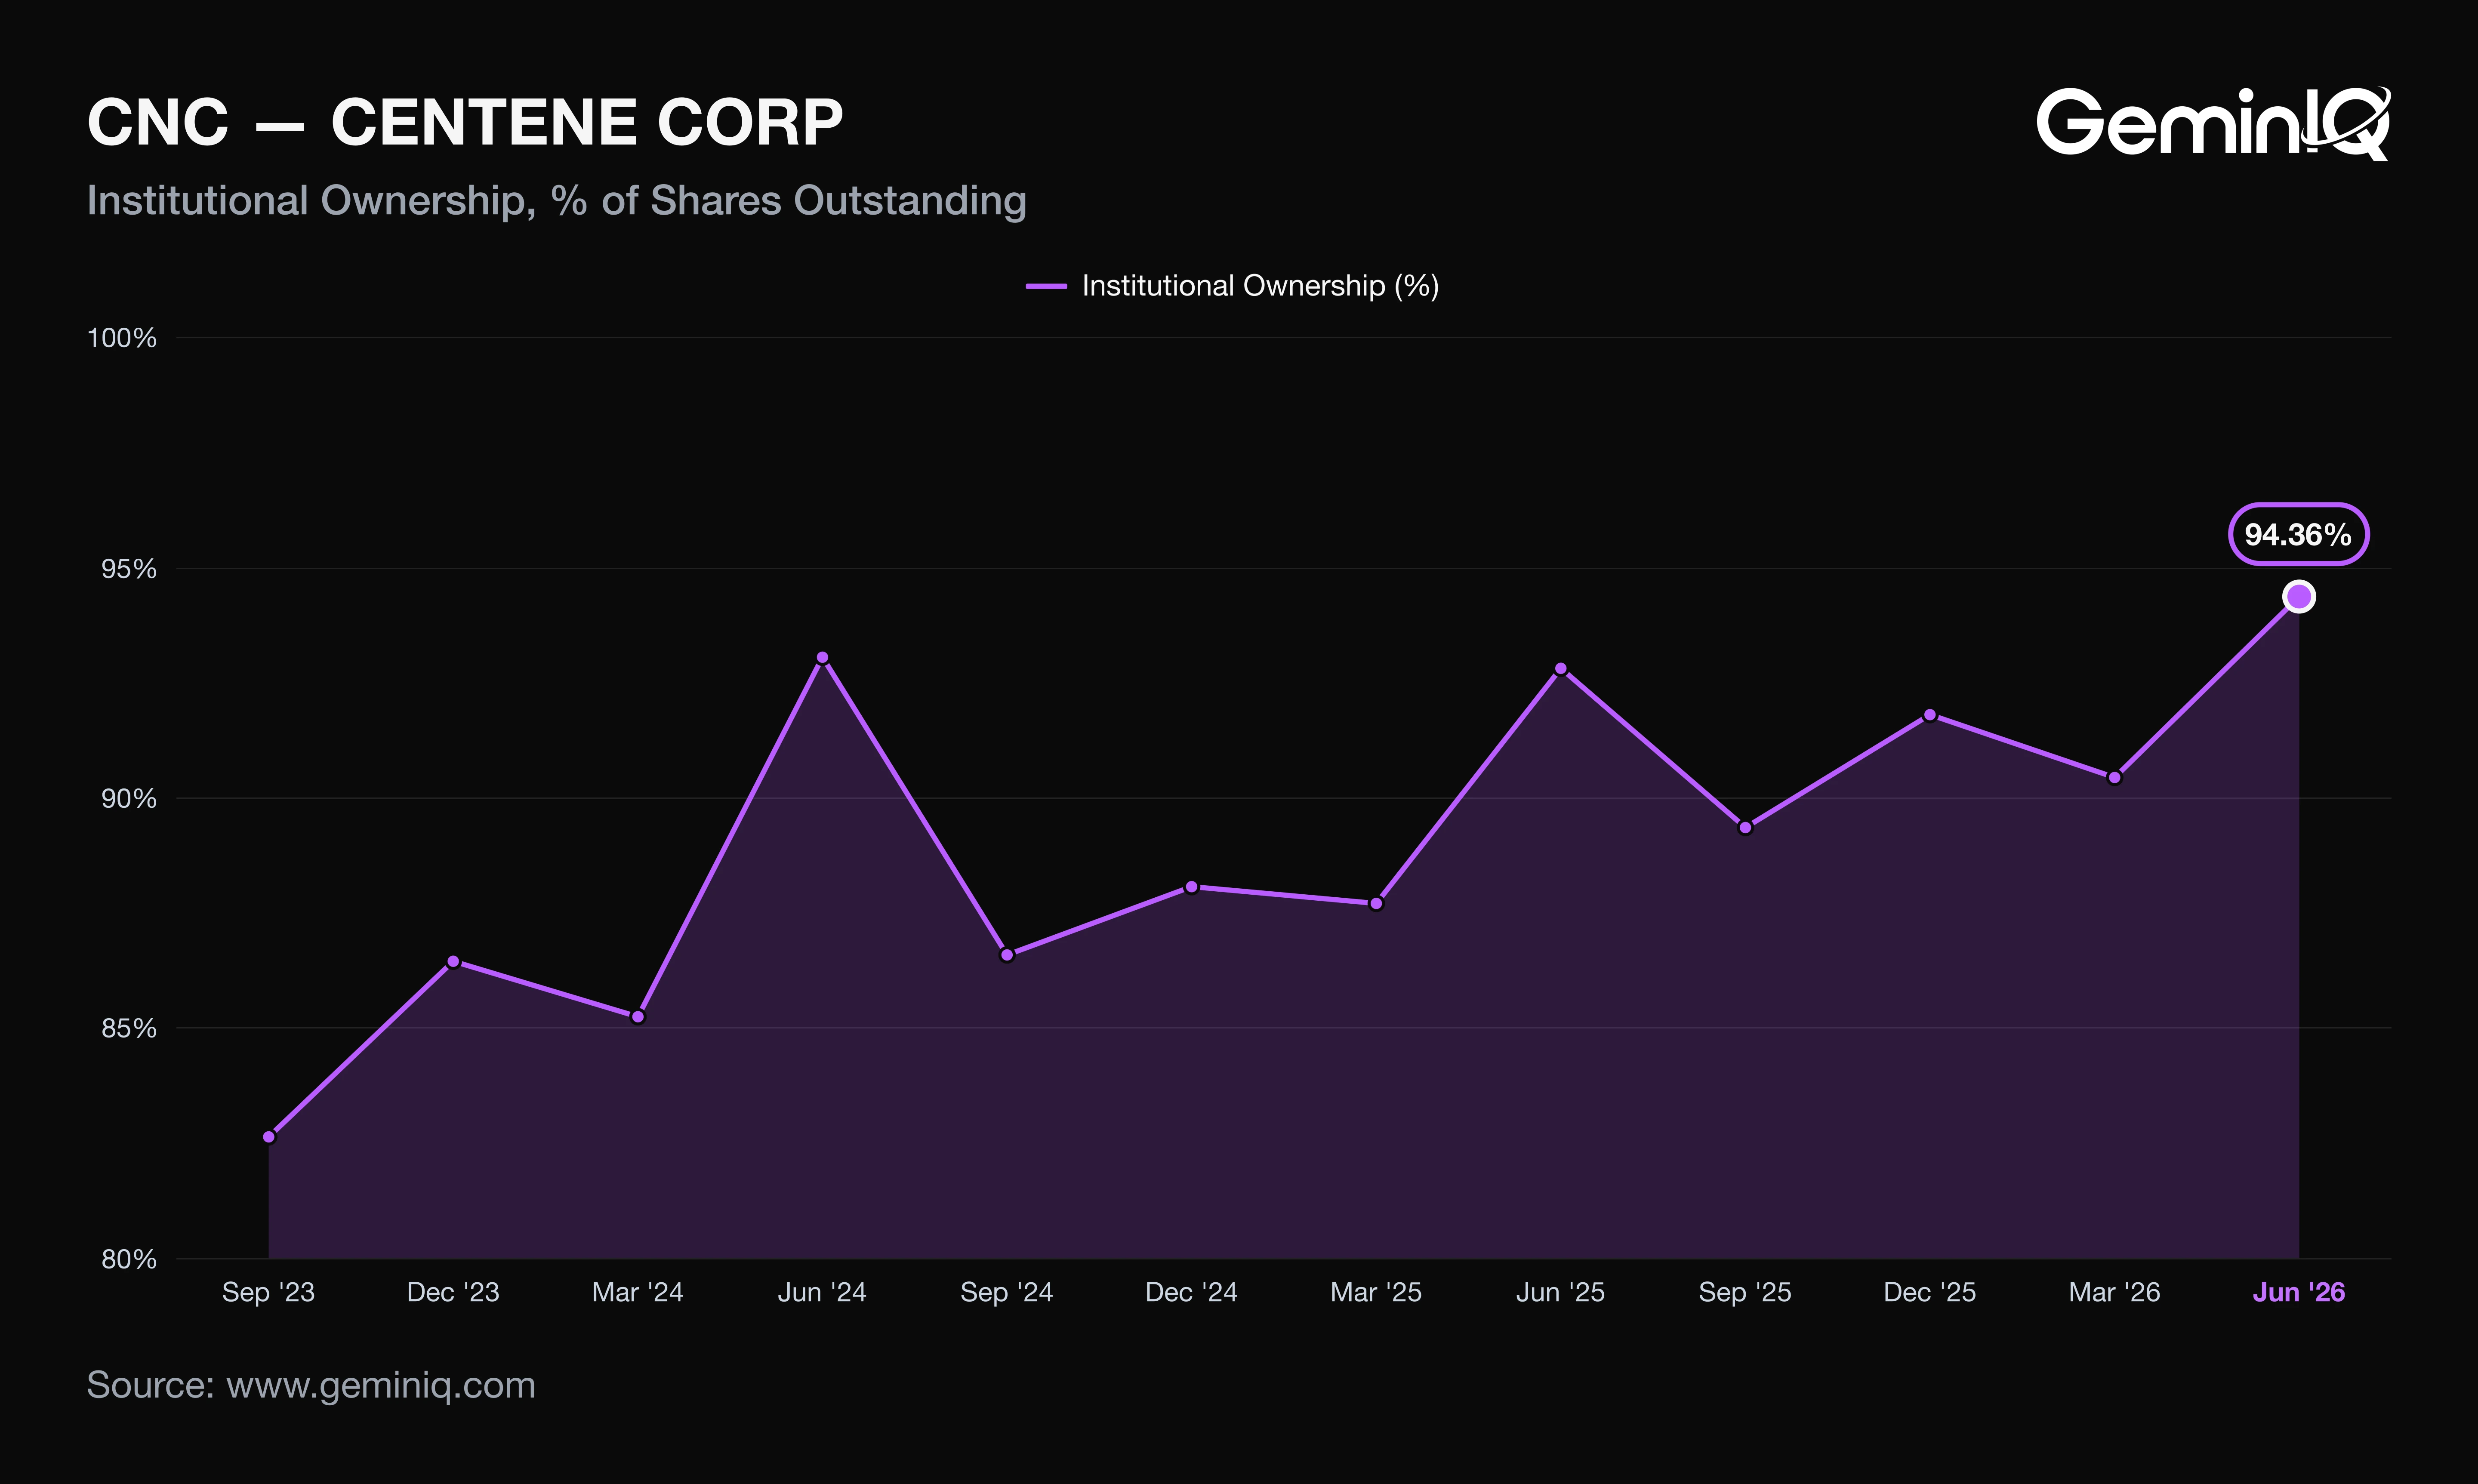Click the CNC — CENTENE CORP title

465,123
